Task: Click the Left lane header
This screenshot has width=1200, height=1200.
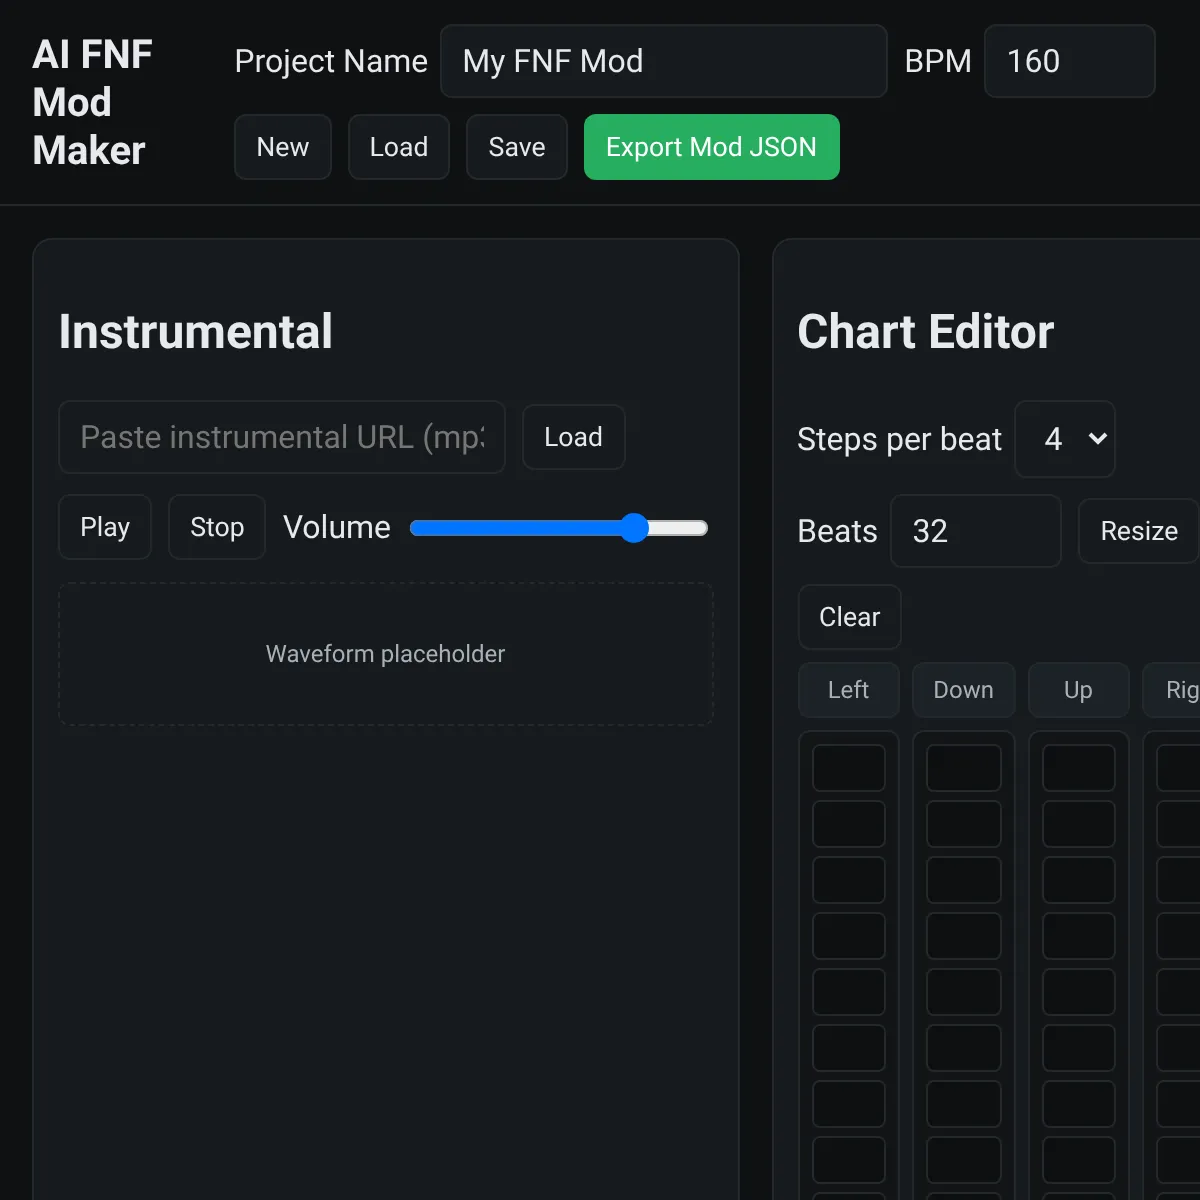Action: [x=849, y=690]
